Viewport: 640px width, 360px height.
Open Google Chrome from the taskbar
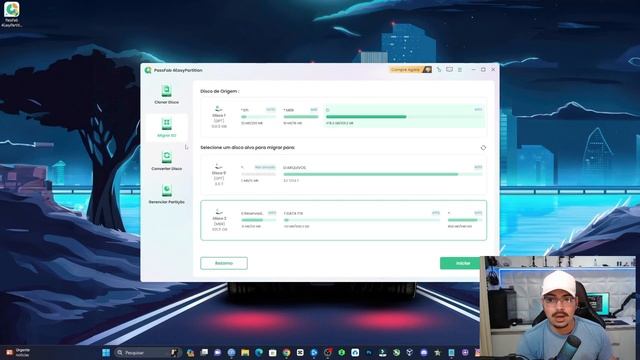click(x=287, y=353)
